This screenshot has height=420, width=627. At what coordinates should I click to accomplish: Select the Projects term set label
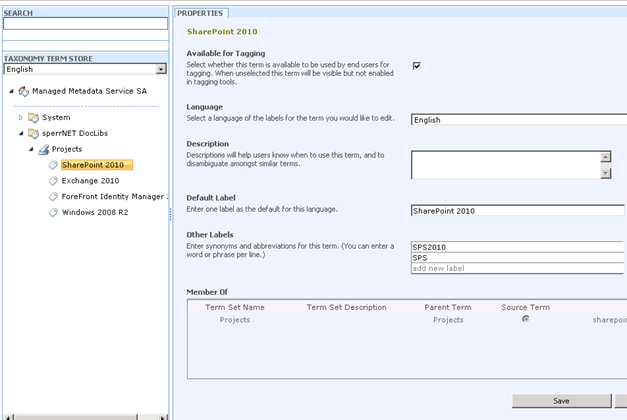67,149
